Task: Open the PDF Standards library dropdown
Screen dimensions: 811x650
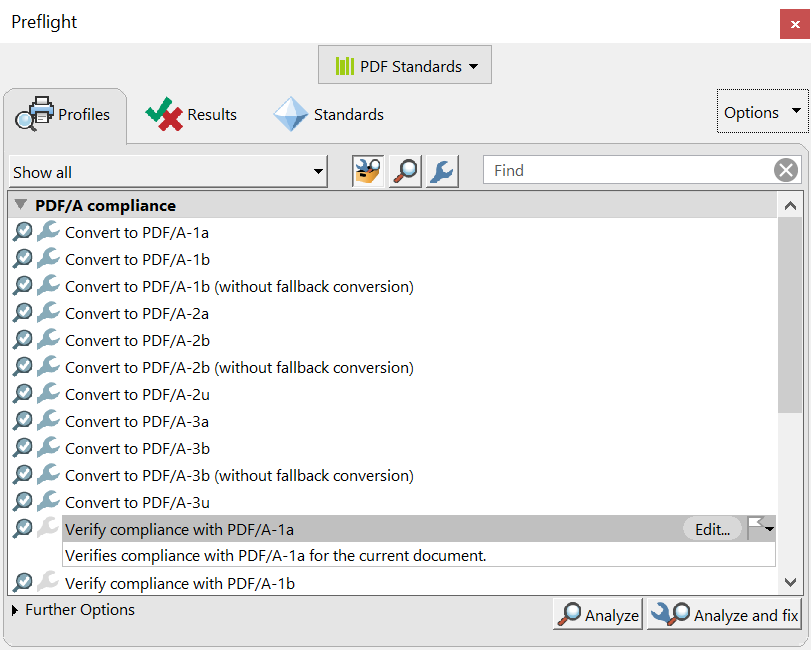Action: [x=405, y=65]
